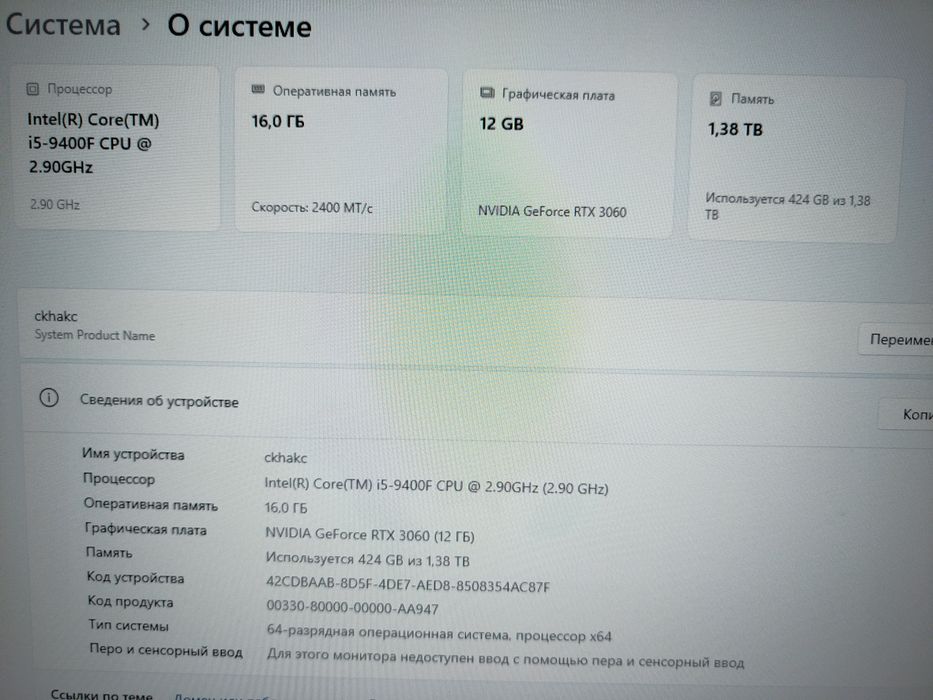This screenshot has width=933, height=700.
Task: Click the bold 1,38 ТВ storage value
Action: (x=735, y=129)
